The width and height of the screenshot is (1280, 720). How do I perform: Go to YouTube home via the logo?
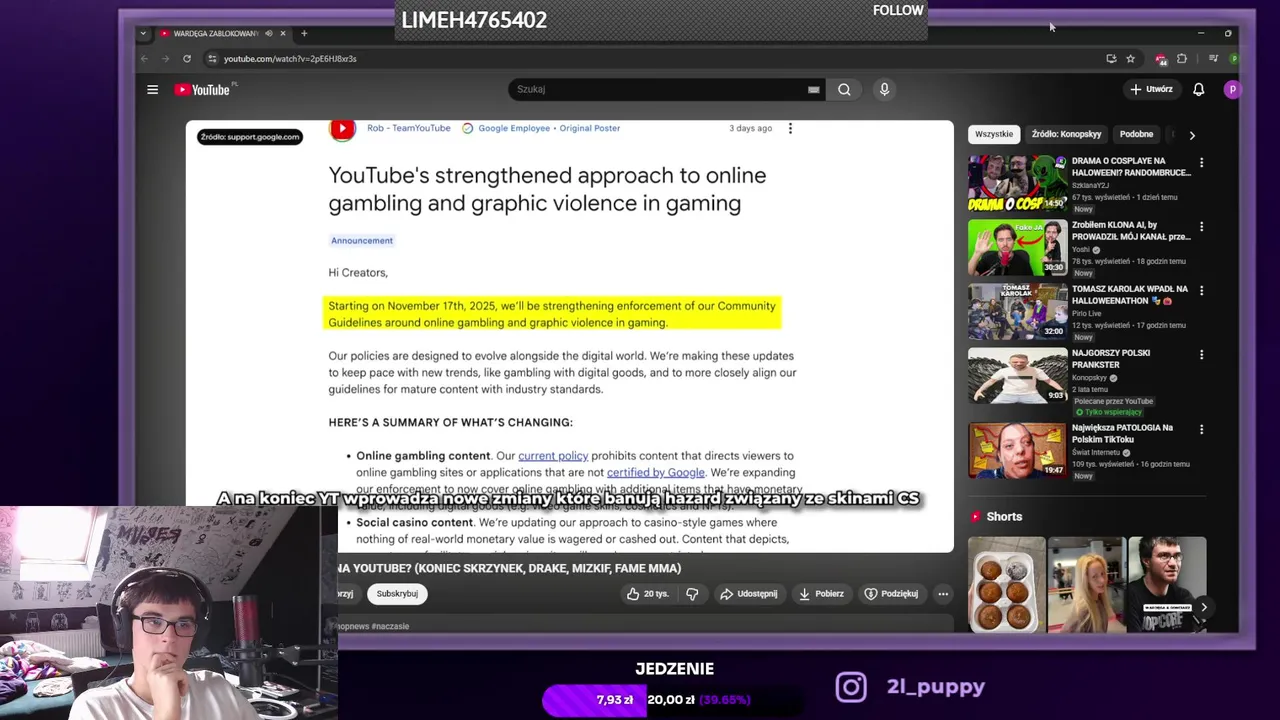[202, 90]
